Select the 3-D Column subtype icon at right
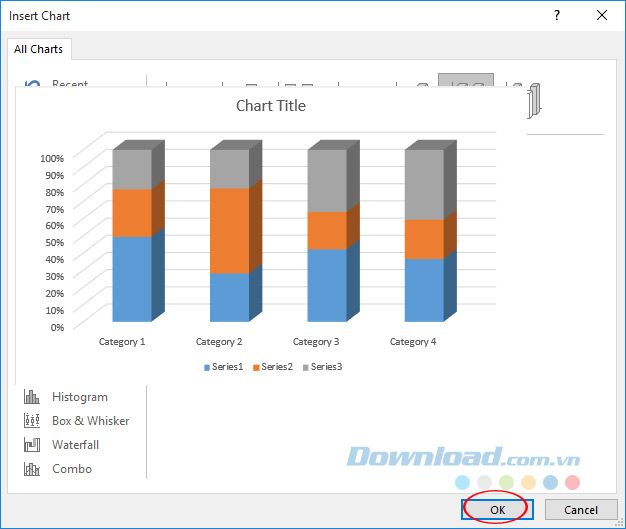This screenshot has height=529, width=626. (533, 98)
